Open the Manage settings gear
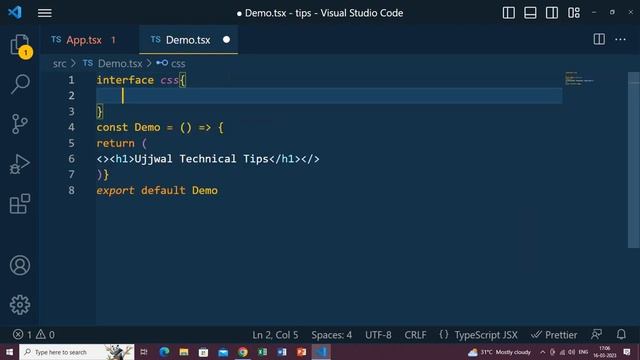Screen dimensions: 640x360 click(x=20, y=305)
